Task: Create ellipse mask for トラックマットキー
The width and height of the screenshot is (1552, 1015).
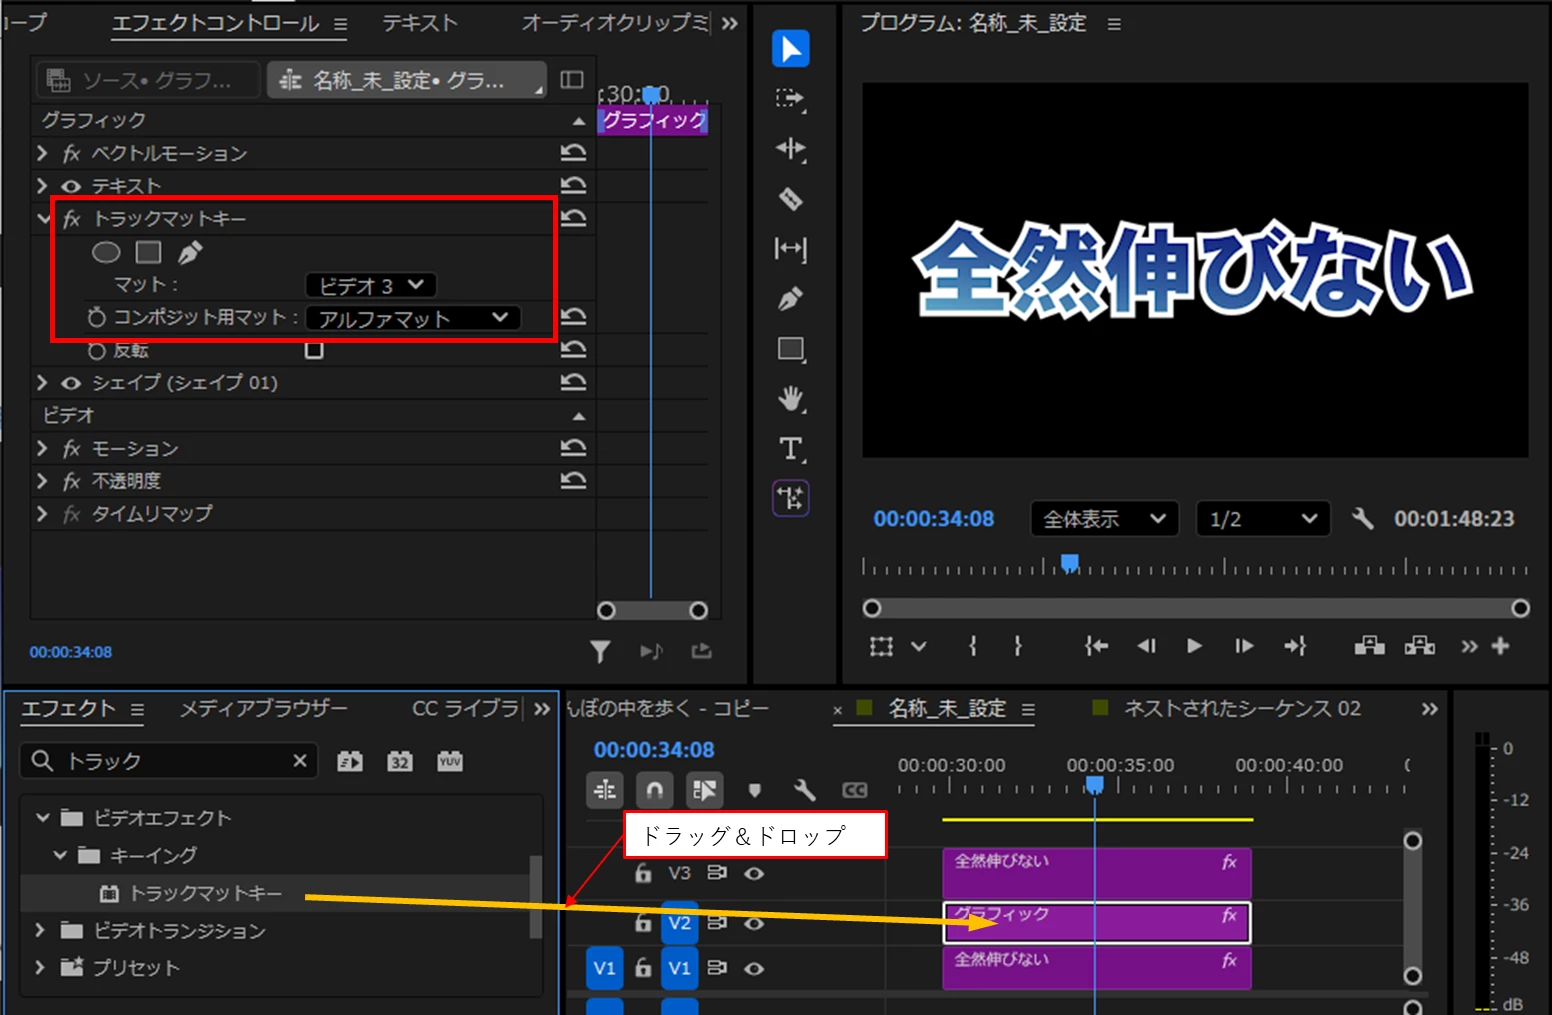Action: click(106, 252)
